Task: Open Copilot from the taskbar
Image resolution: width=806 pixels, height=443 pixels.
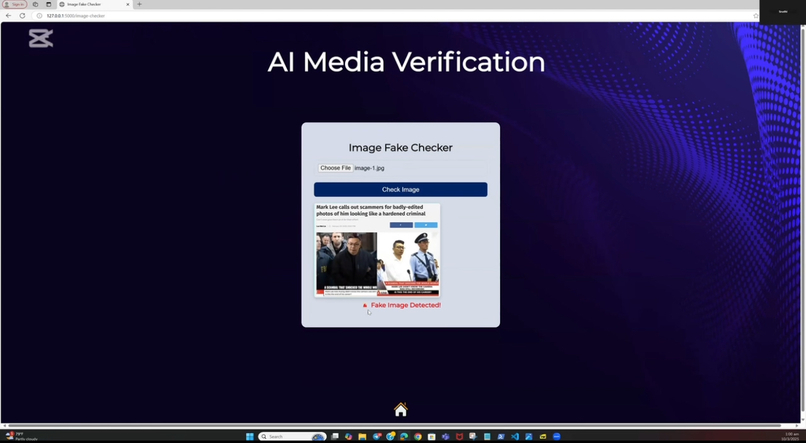Action: pos(349,436)
